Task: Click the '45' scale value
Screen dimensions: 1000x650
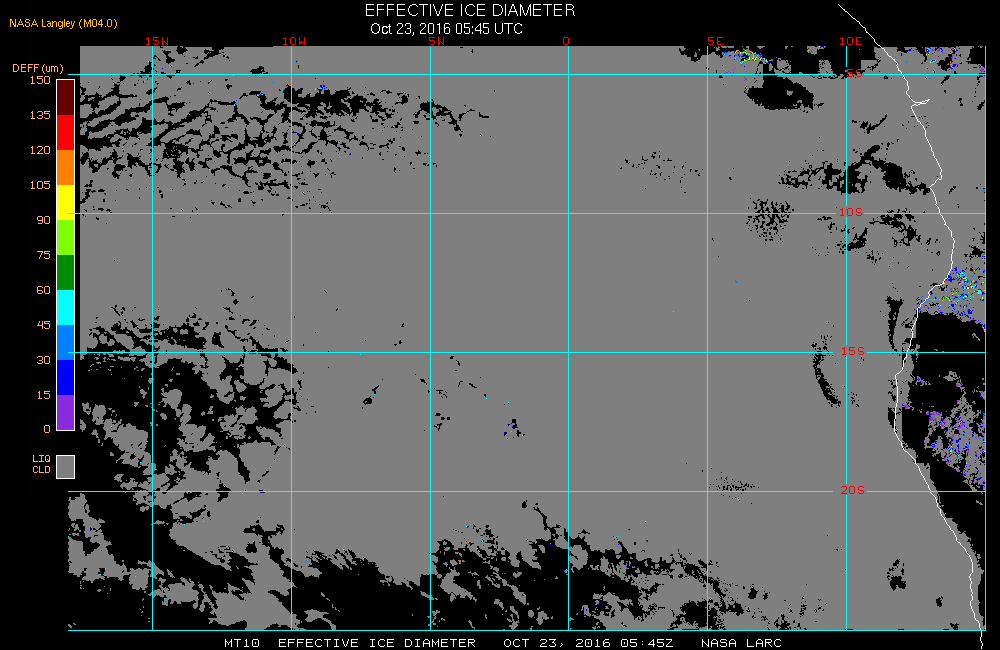Action: 43,325
